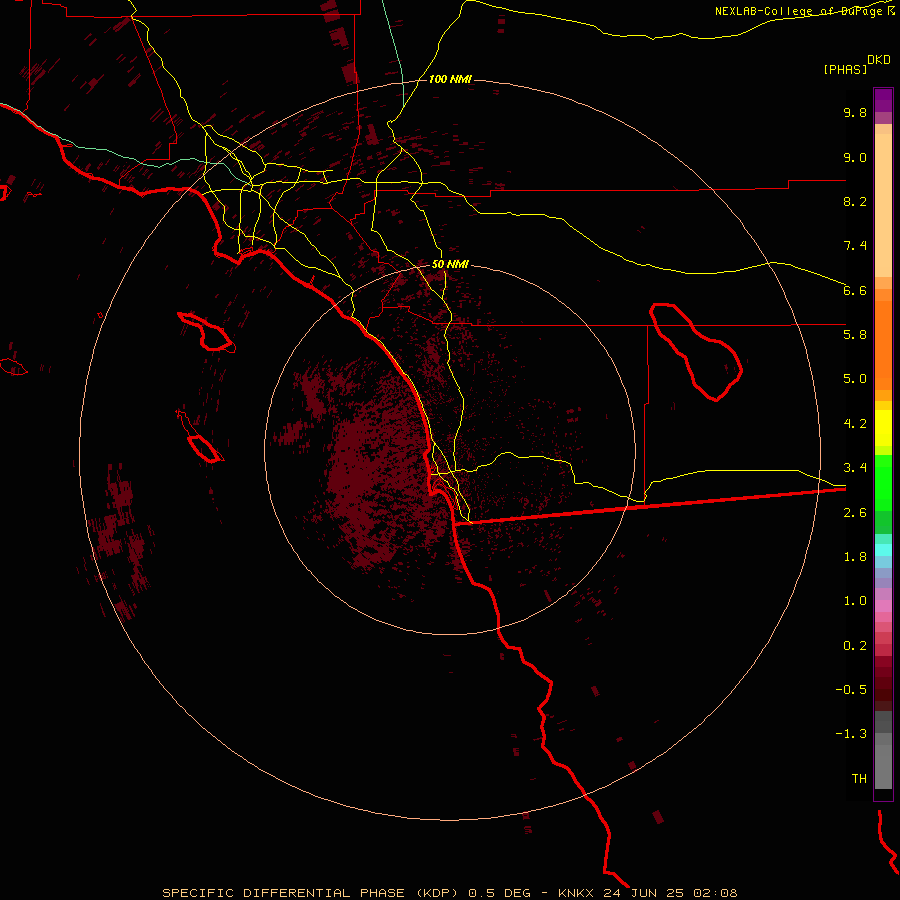Click the 1.8 color scale value
Viewport: 900px width, 900px height.
pyautogui.click(x=855, y=557)
